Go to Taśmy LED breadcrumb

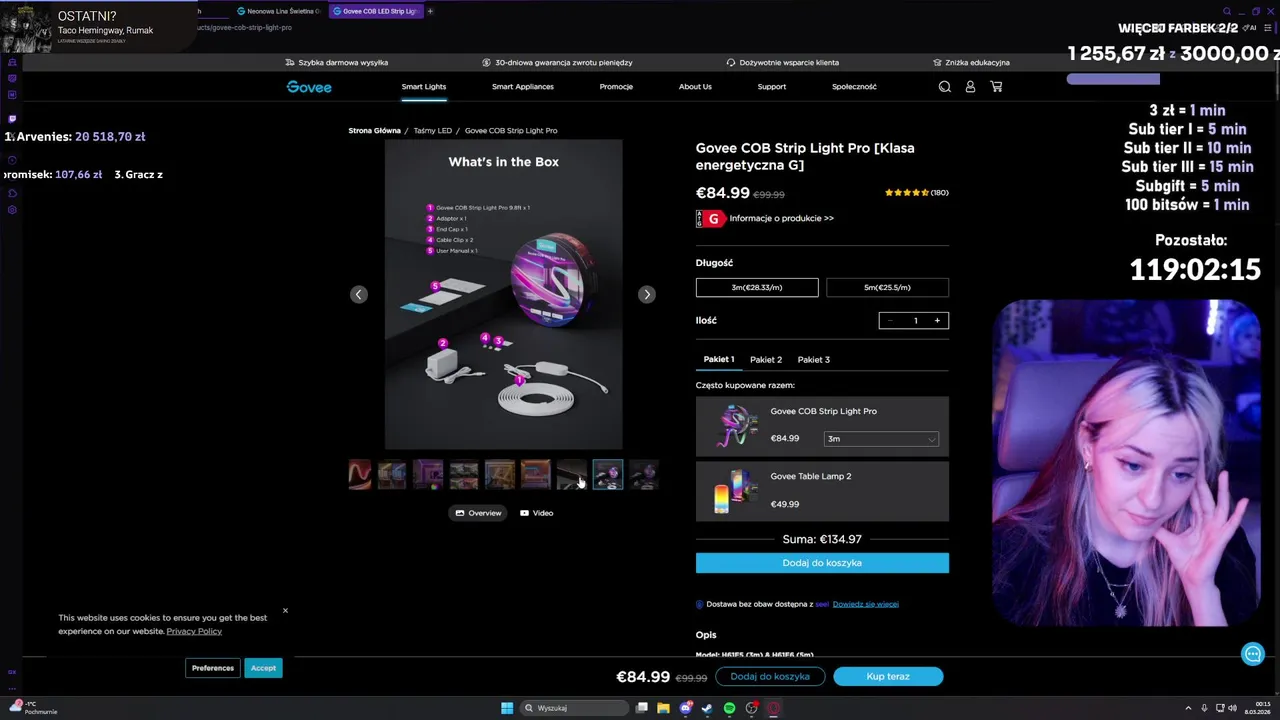[x=433, y=130]
